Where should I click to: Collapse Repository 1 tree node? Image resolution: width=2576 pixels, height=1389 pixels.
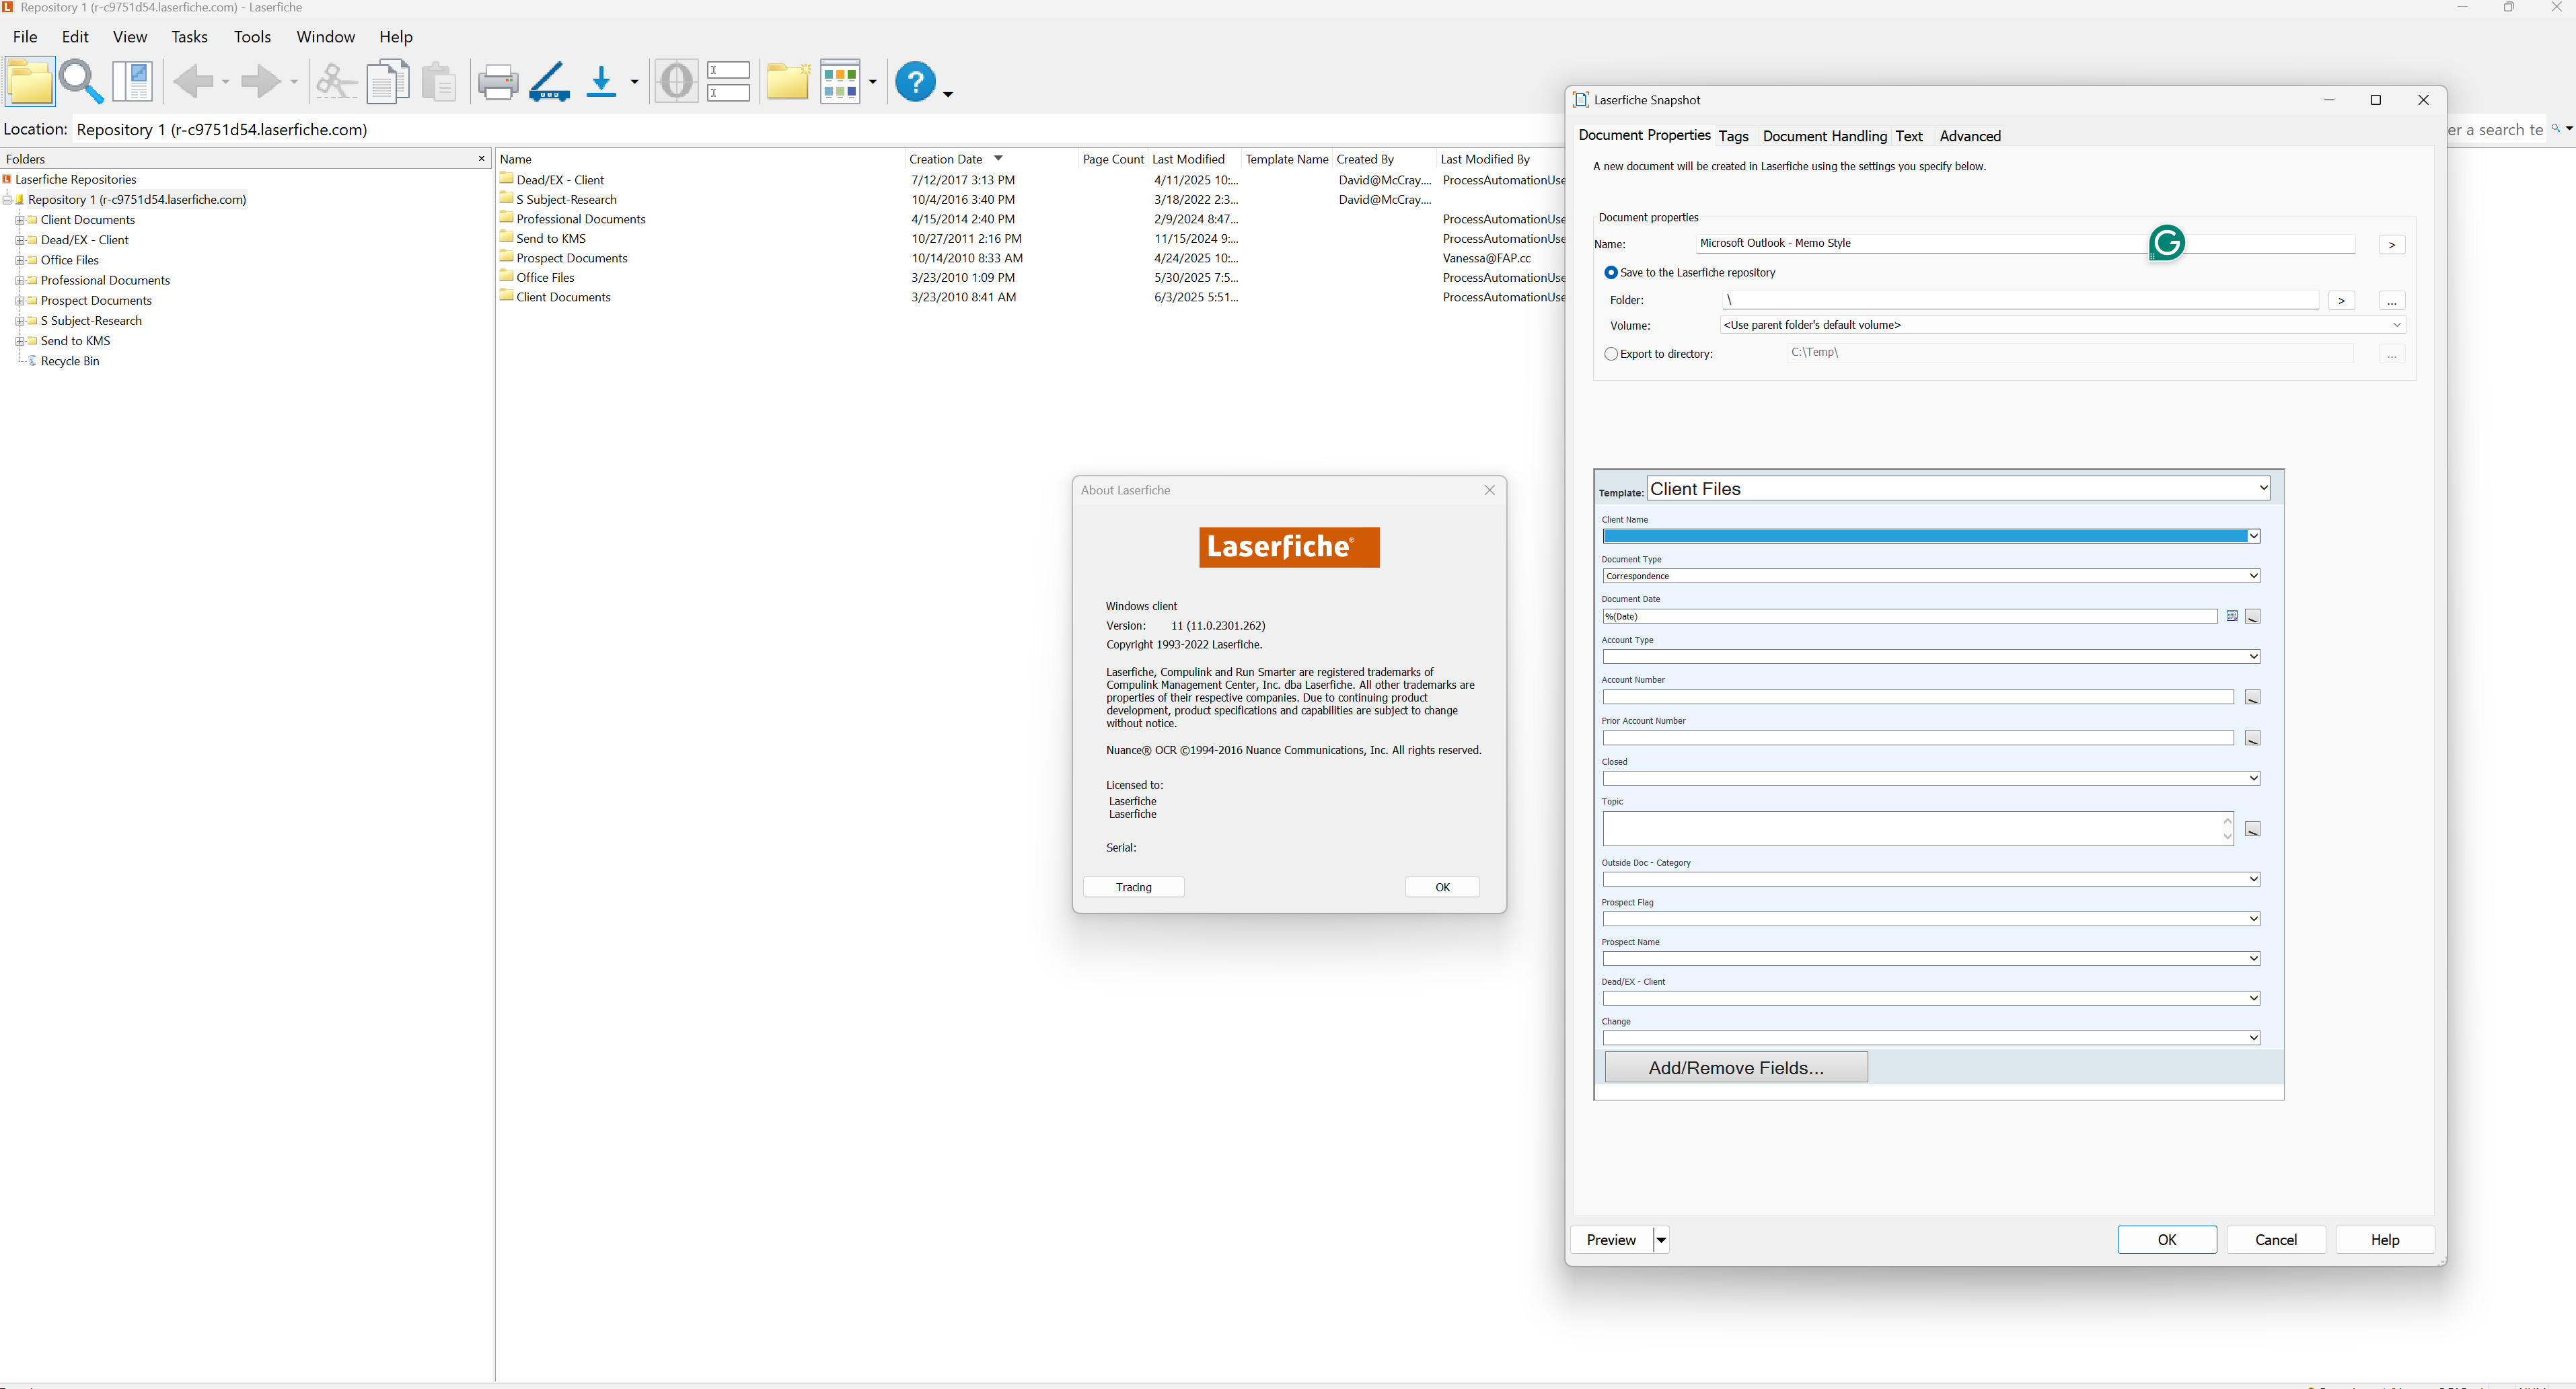tap(7, 200)
